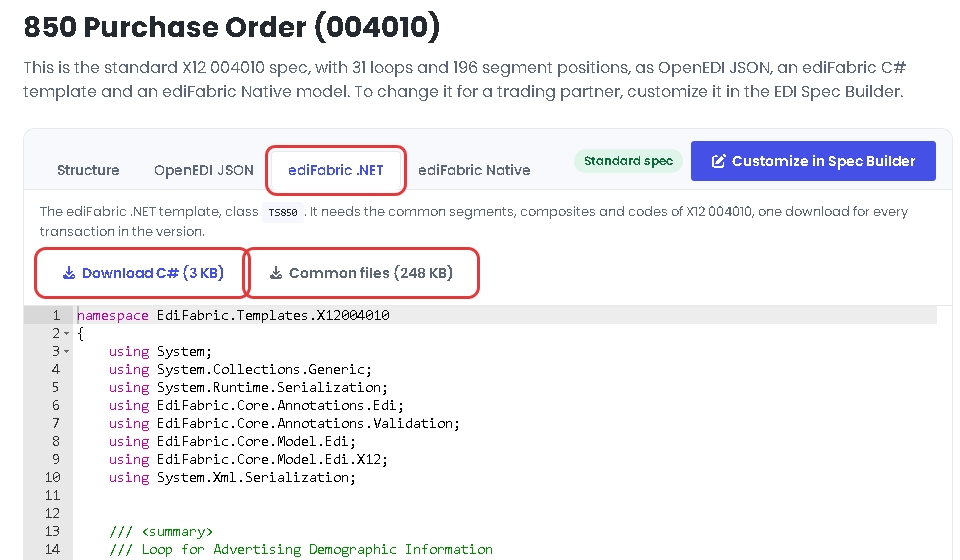Collapse code fold arrow at line 2
Viewport: 960px width, 560px height.
67,334
